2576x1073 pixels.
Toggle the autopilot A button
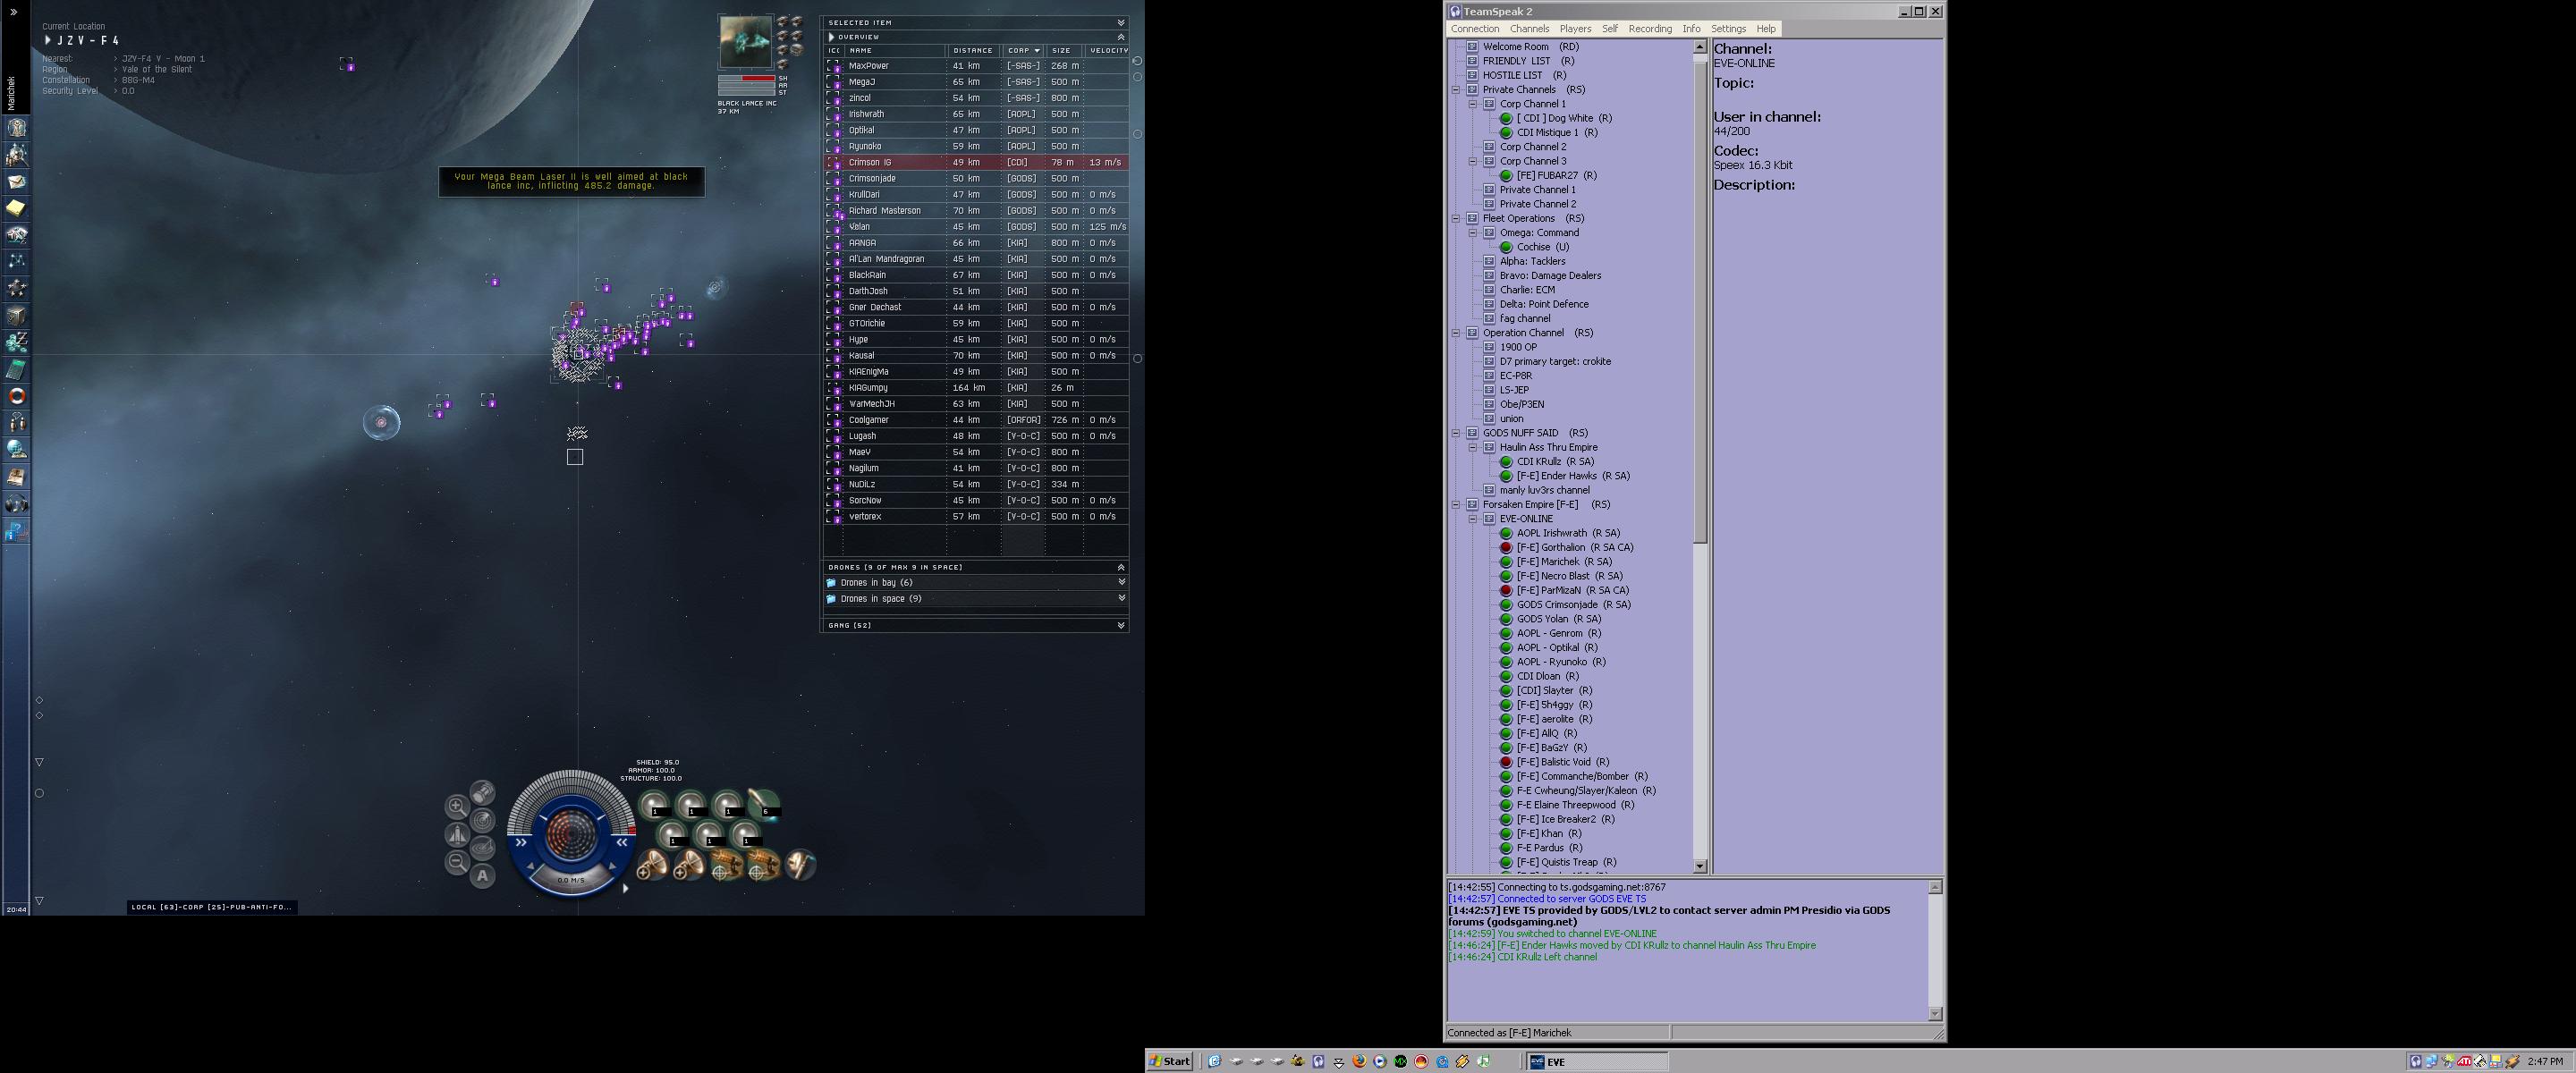click(x=482, y=876)
